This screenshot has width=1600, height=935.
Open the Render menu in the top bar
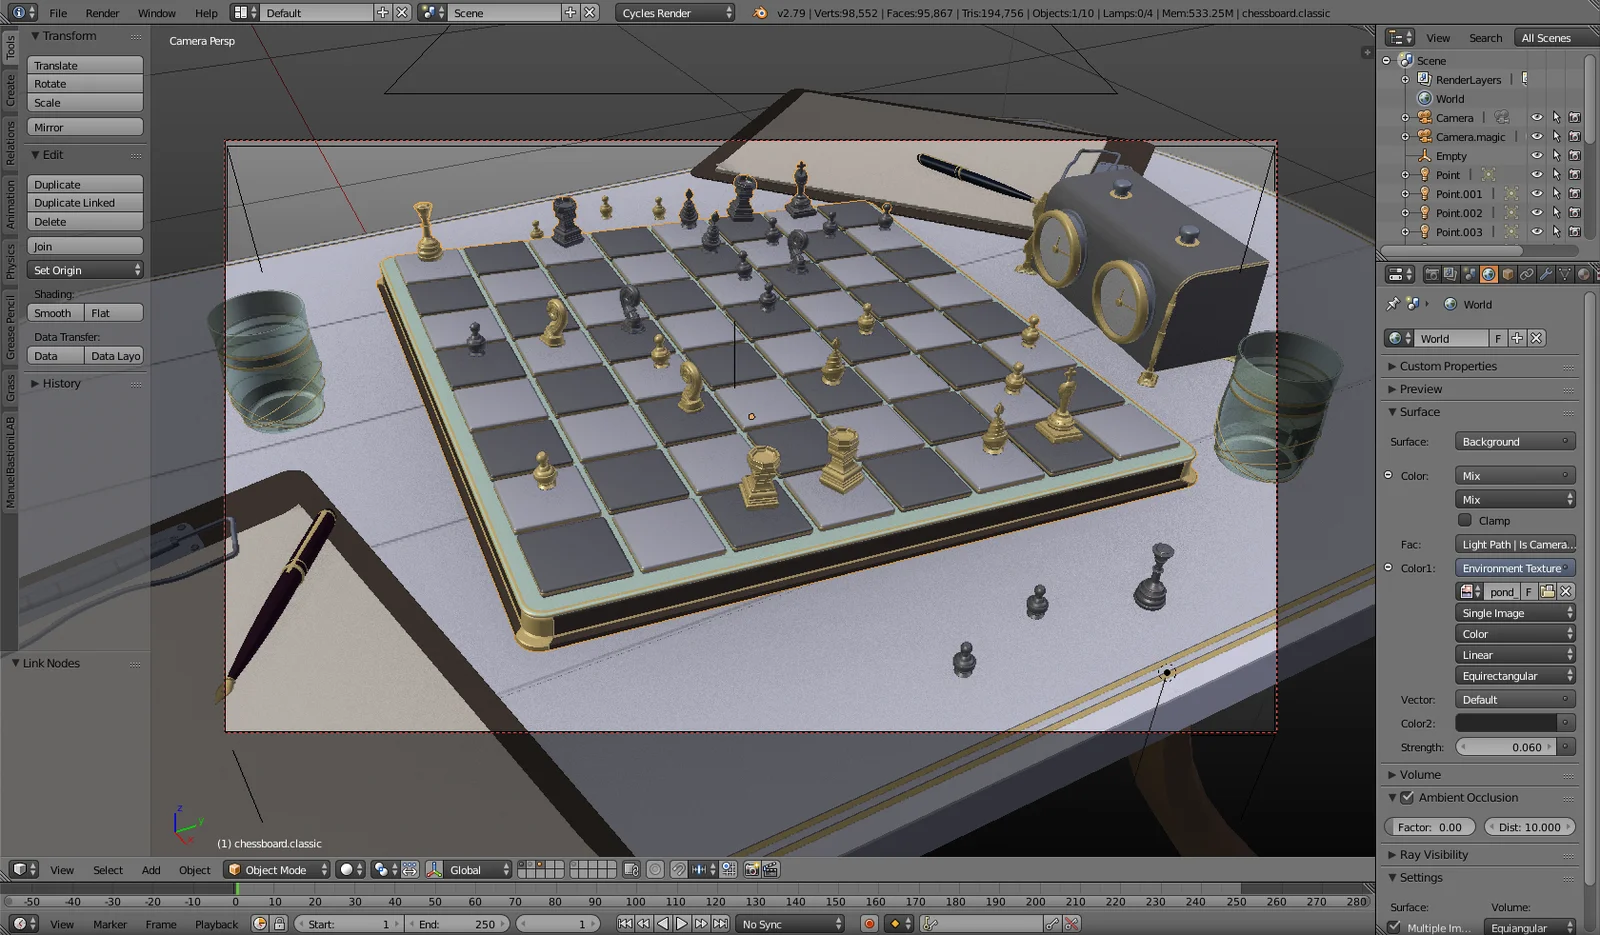point(101,13)
